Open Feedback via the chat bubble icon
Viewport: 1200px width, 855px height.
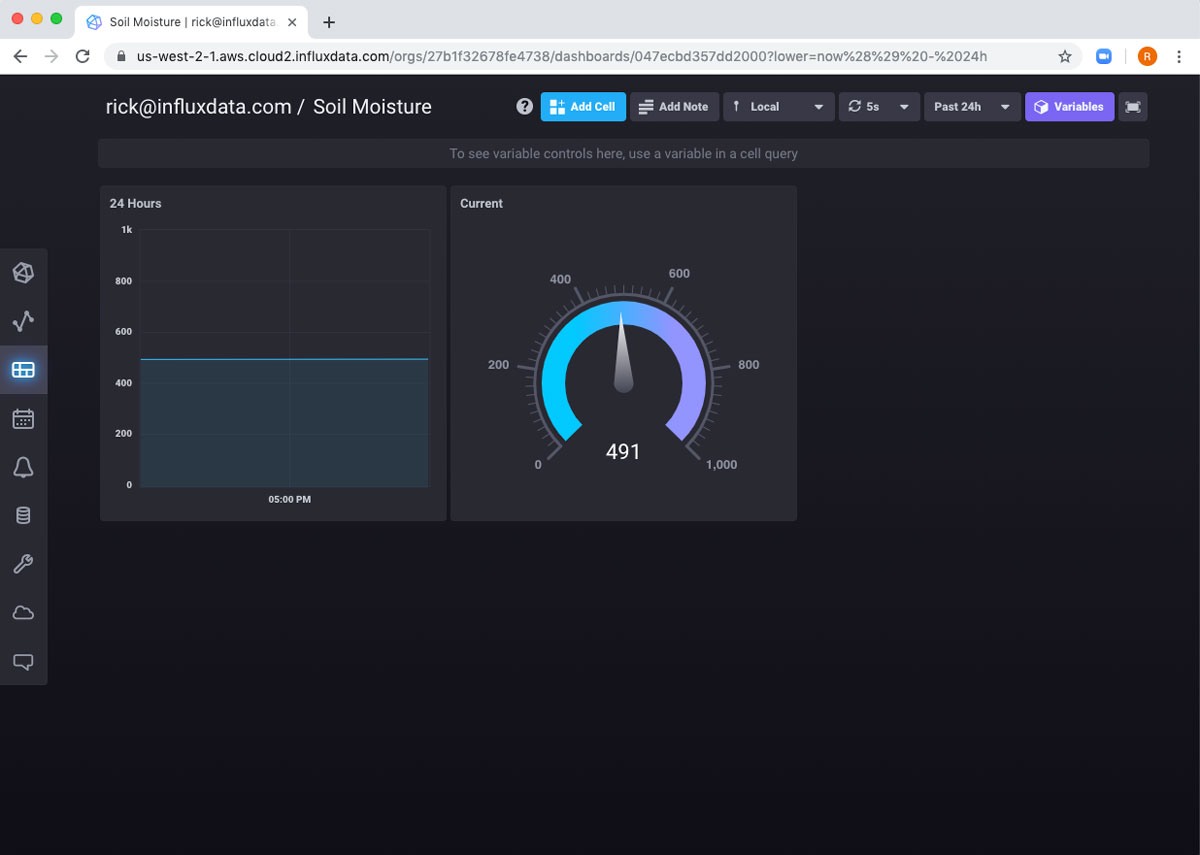click(23, 661)
